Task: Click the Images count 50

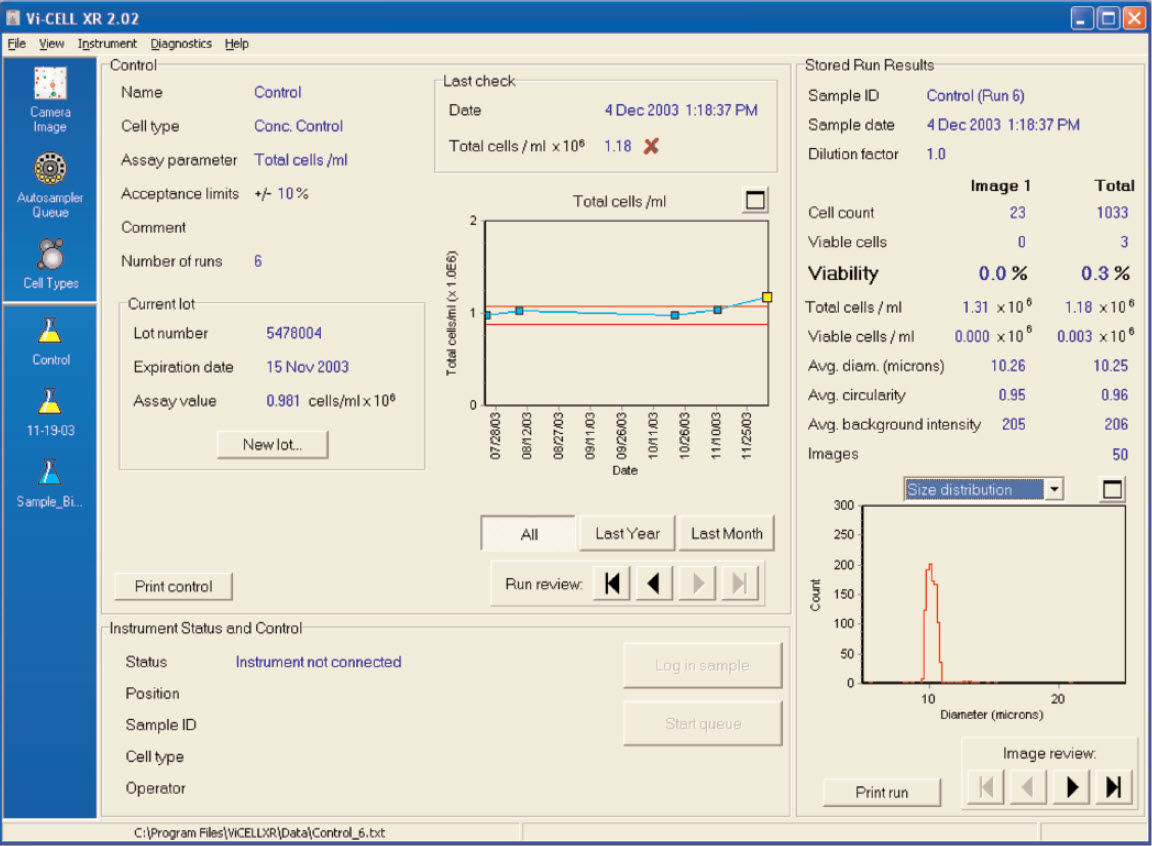Action: [1120, 455]
